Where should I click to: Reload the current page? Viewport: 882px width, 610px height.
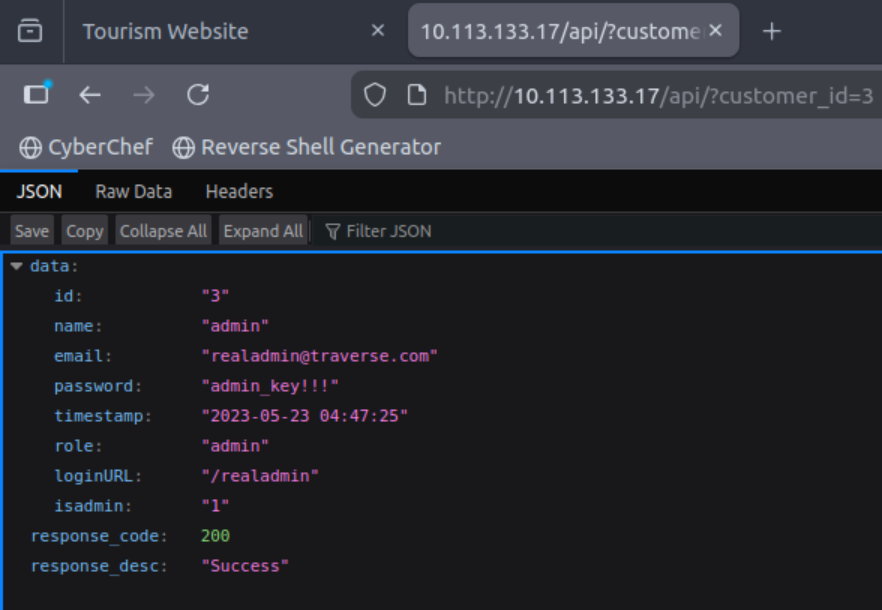tap(198, 95)
